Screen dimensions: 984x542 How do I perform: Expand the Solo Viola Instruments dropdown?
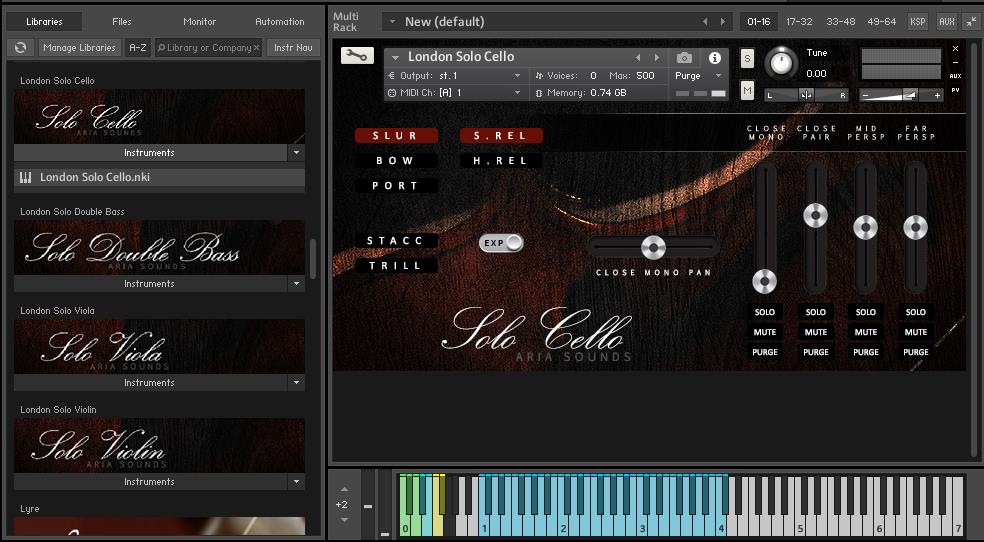click(x=296, y=383)
